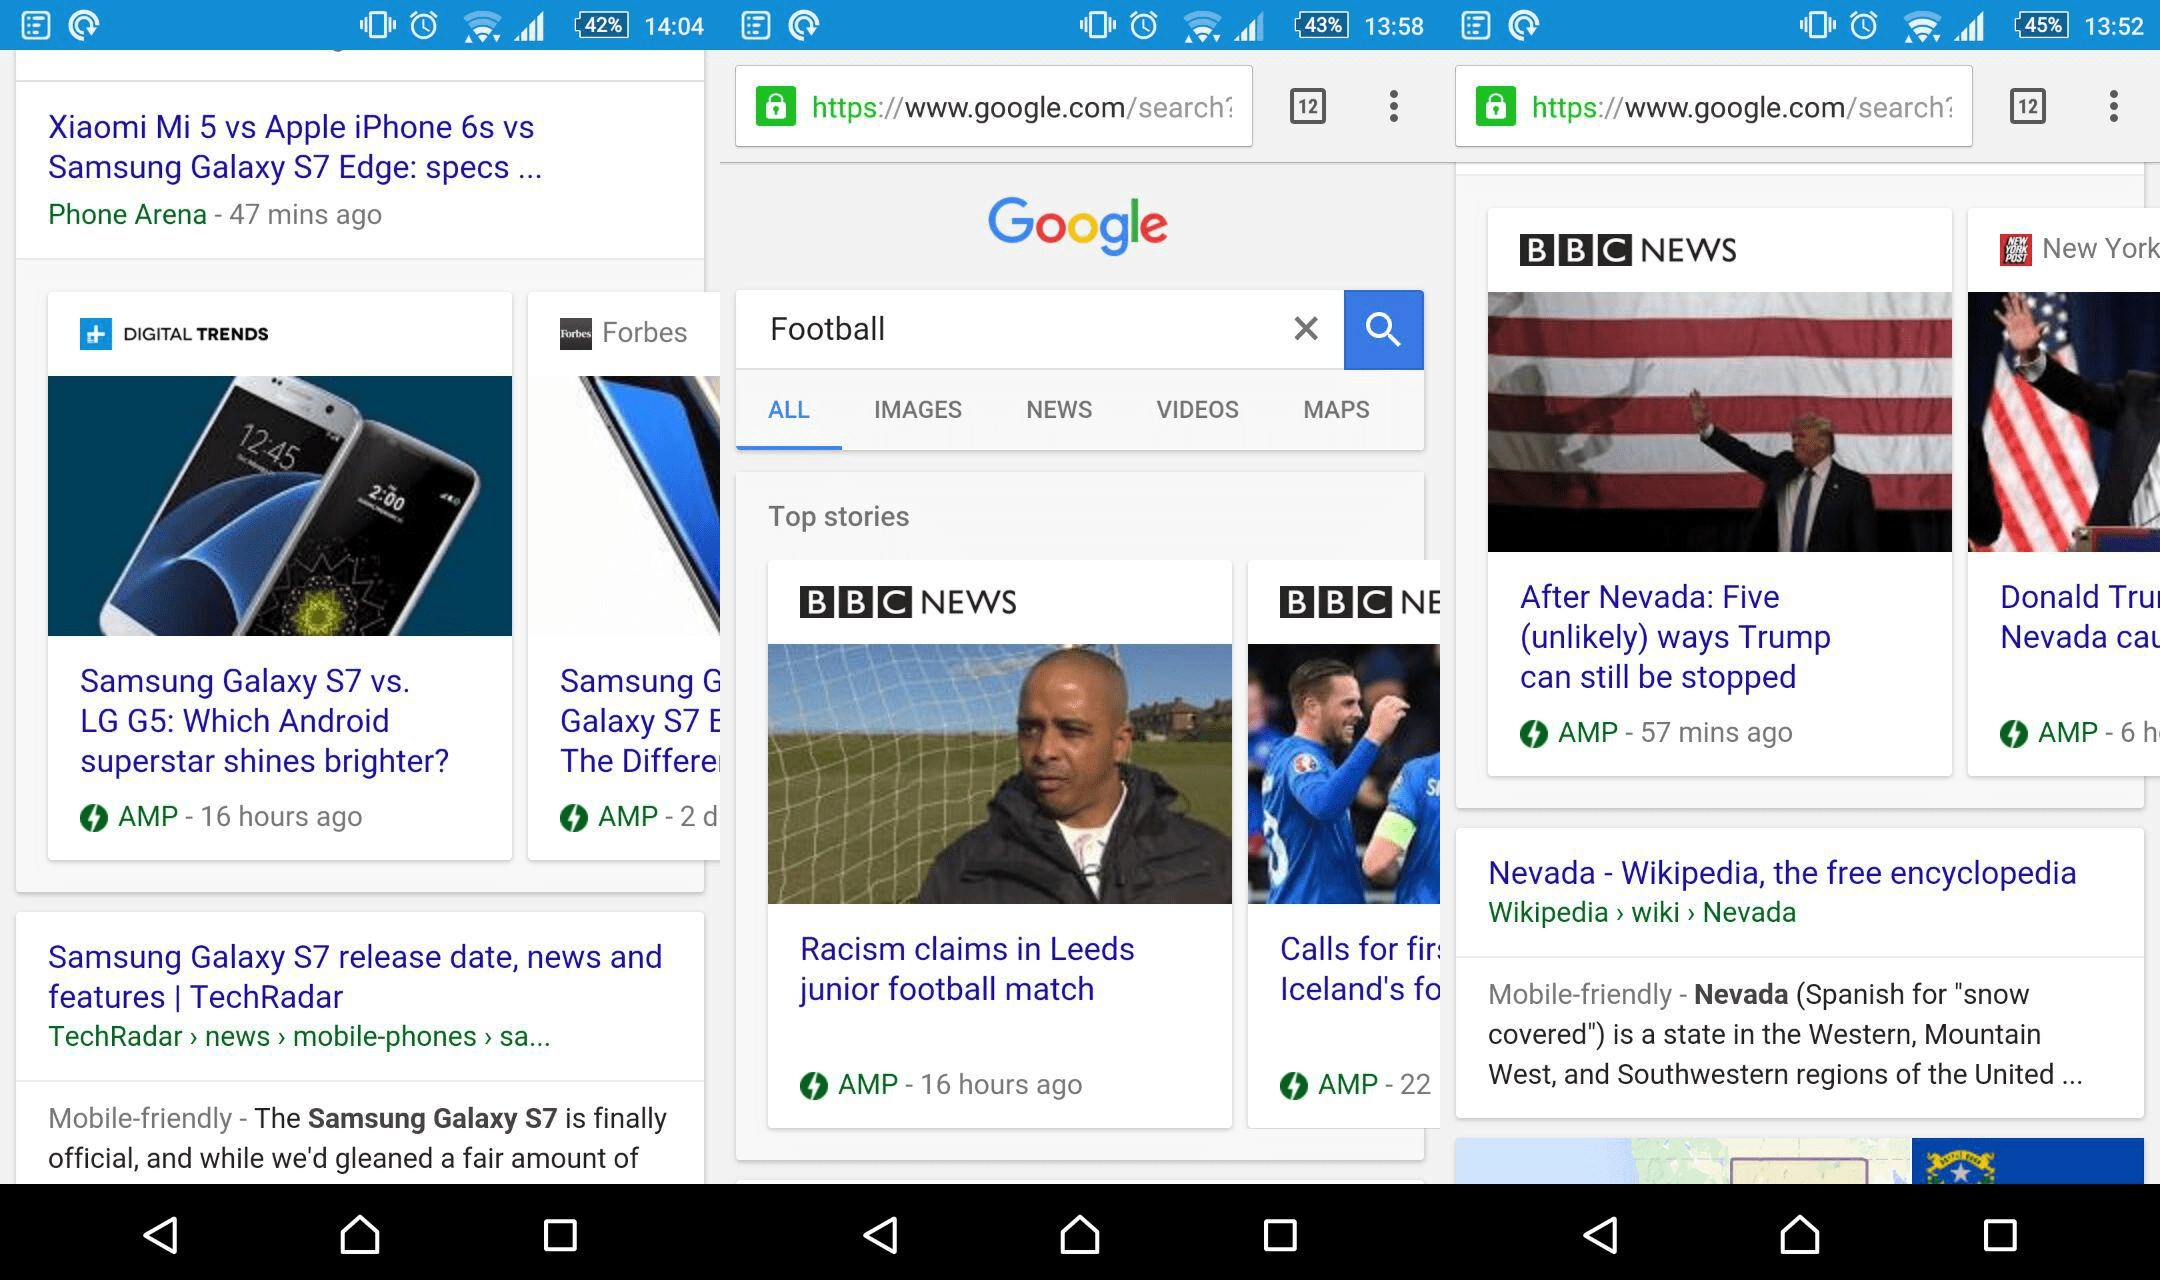Image resolution: width=2160 pixels, height=1280 pixels.
Task: Tap home navigation button on right phone
Action: 1800,1234
